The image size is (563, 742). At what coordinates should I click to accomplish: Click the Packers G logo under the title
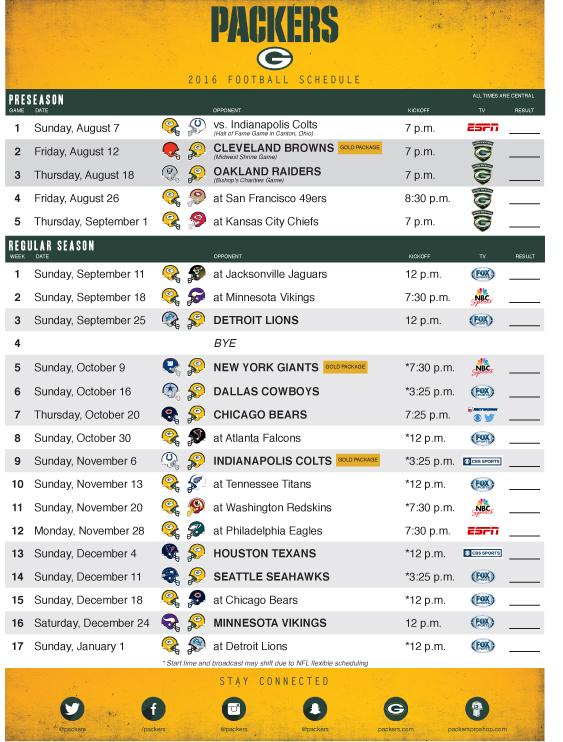pos(274,59)
